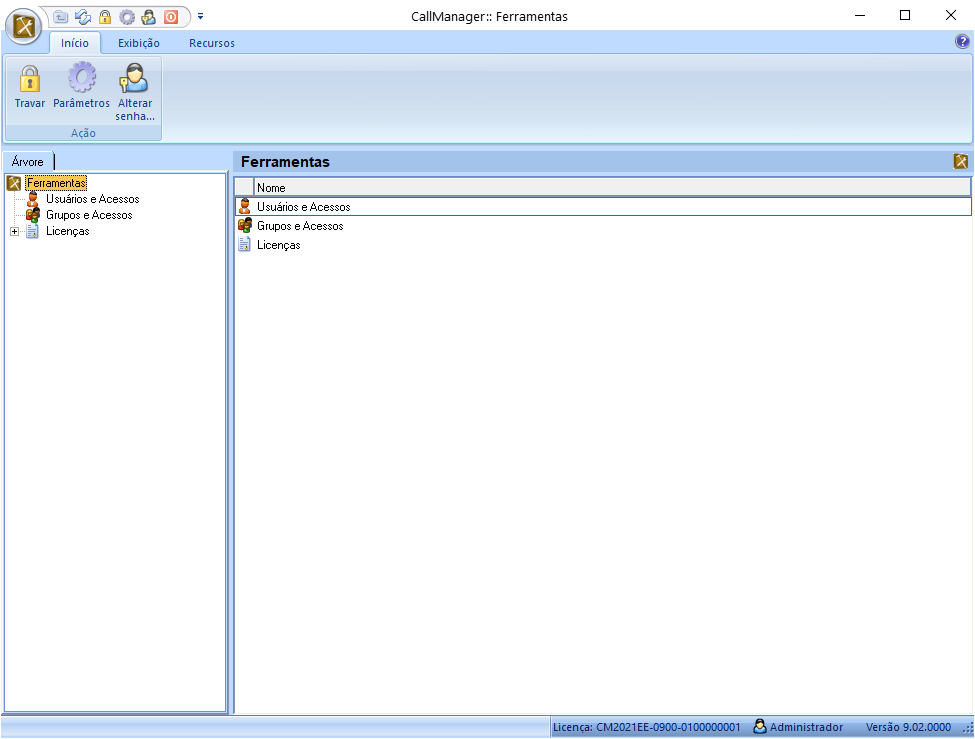The width and height of the screenshot is (975, 739).
Task: Select the Árvore panel tab
Action: click(x=27, y=162)
